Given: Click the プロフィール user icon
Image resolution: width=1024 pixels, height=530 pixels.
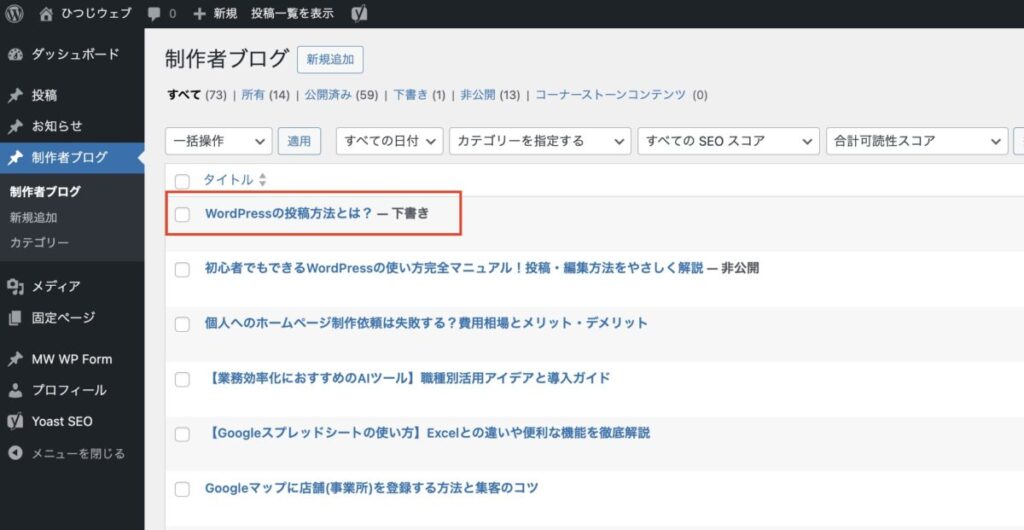Looking at the screenshot, I should [16, 390].
